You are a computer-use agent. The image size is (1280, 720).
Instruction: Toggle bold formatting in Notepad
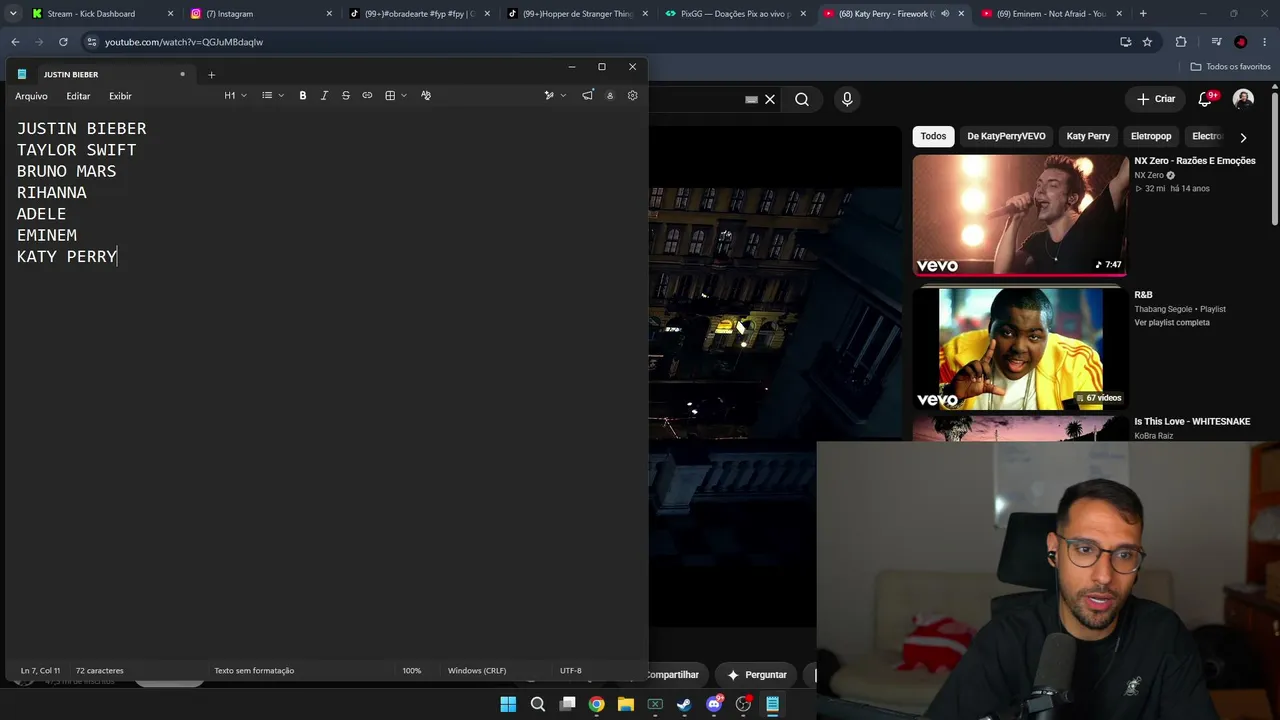click(x=303, y=96)
